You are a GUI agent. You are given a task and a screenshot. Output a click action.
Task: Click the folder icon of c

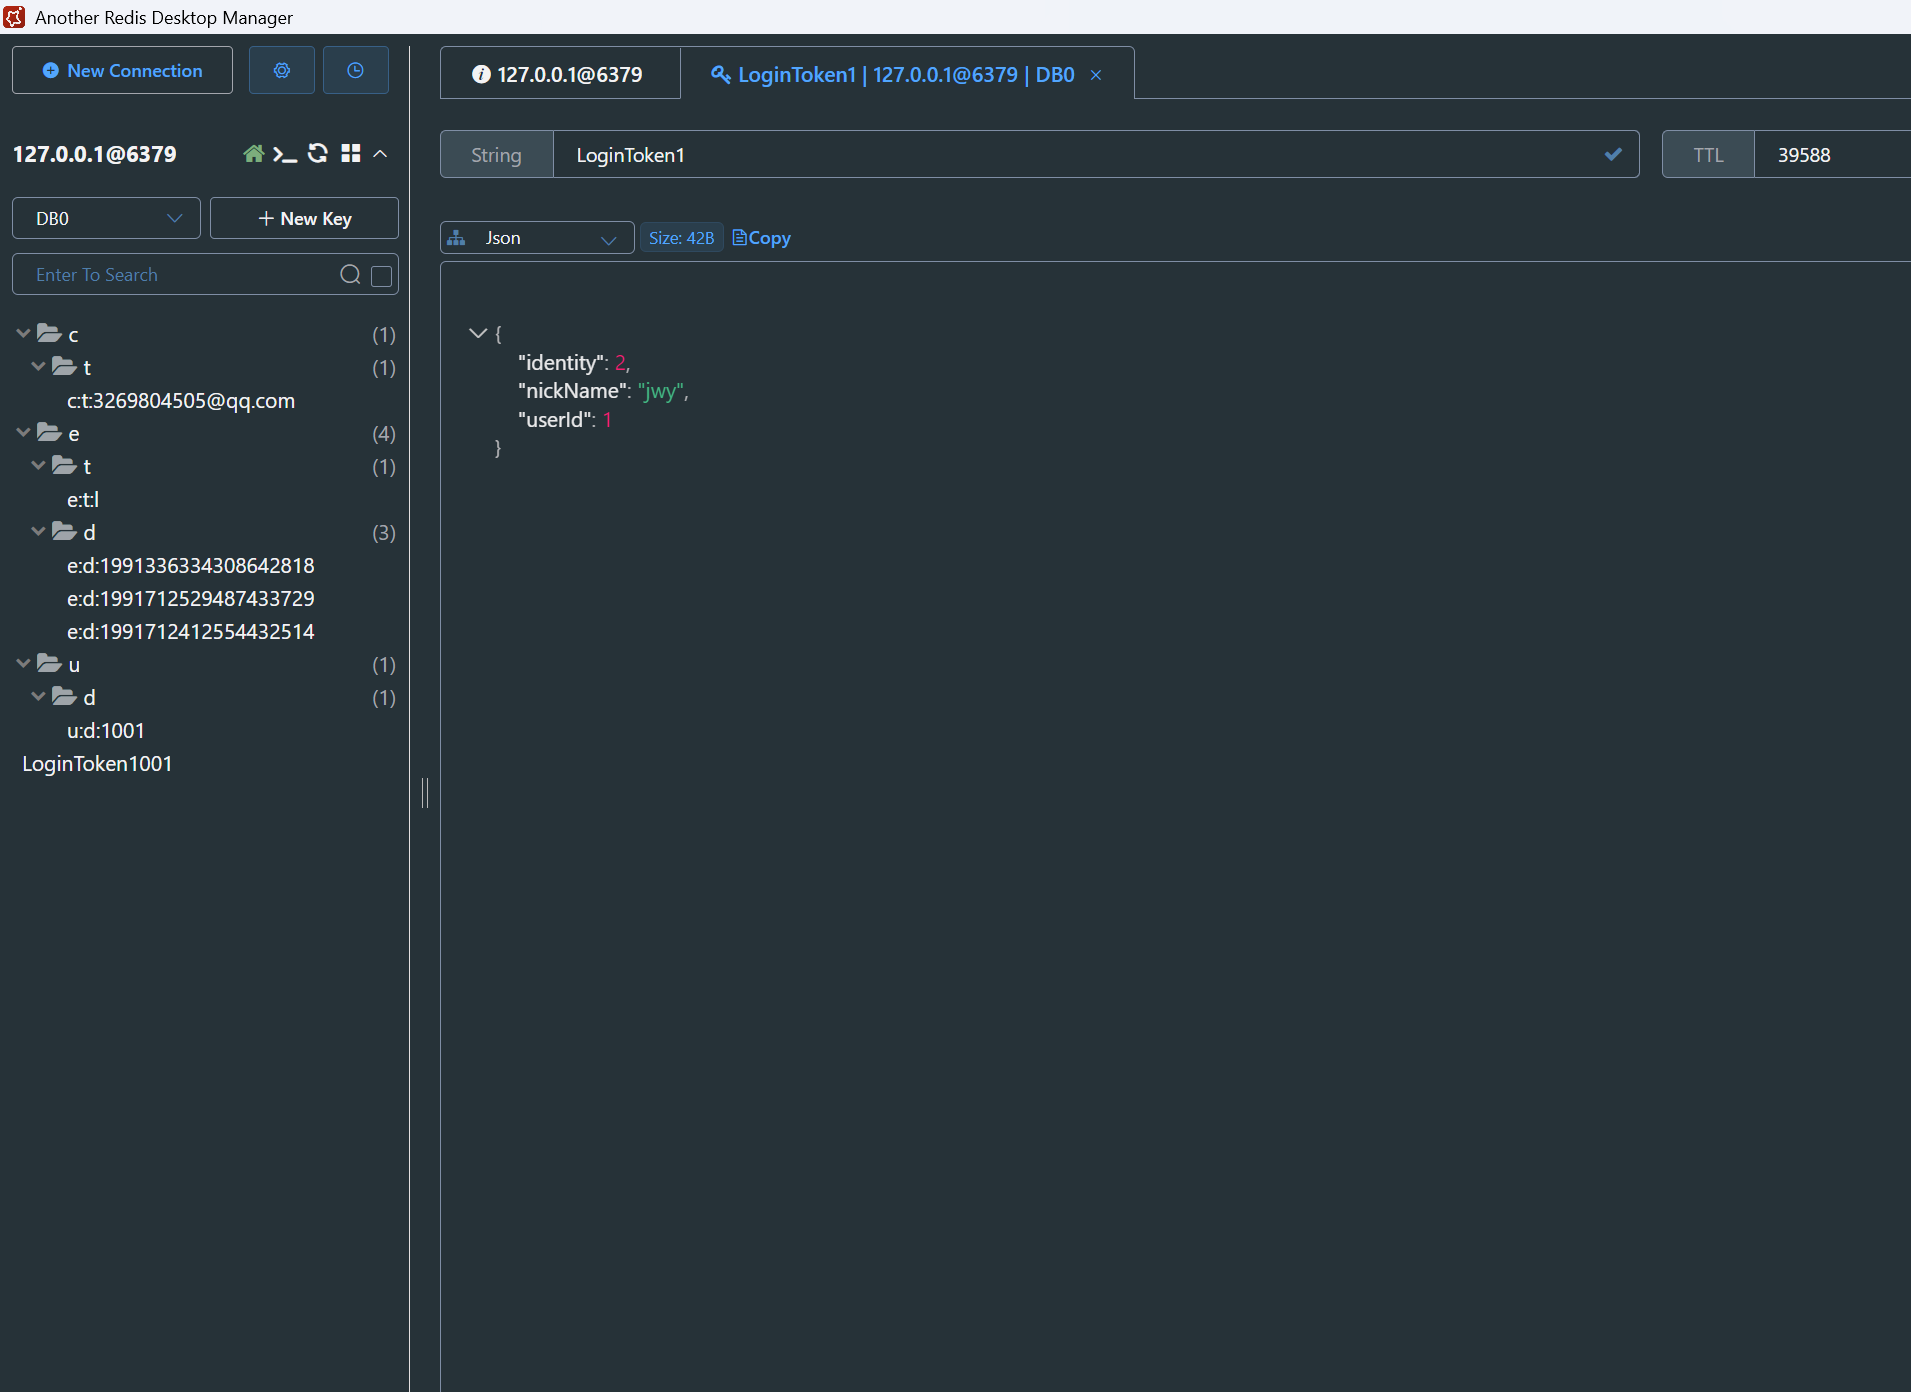50,332
